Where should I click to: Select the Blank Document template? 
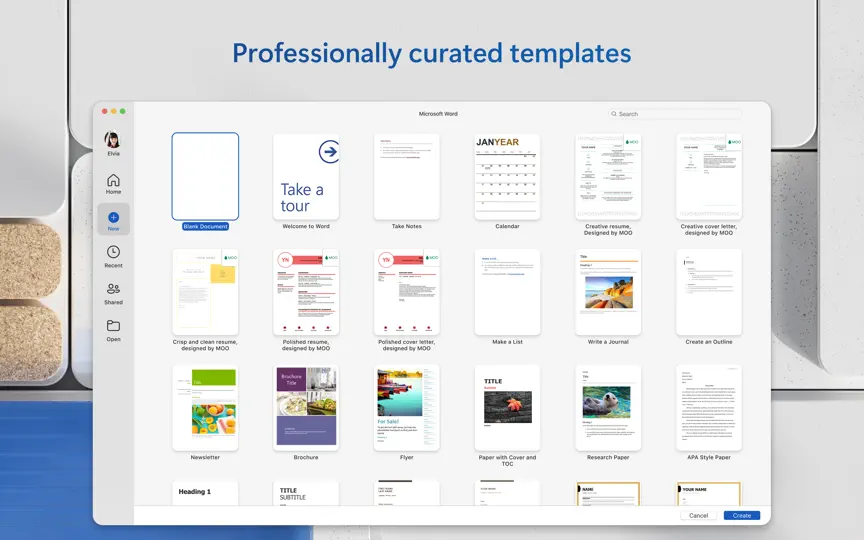(x=205, y=176)
